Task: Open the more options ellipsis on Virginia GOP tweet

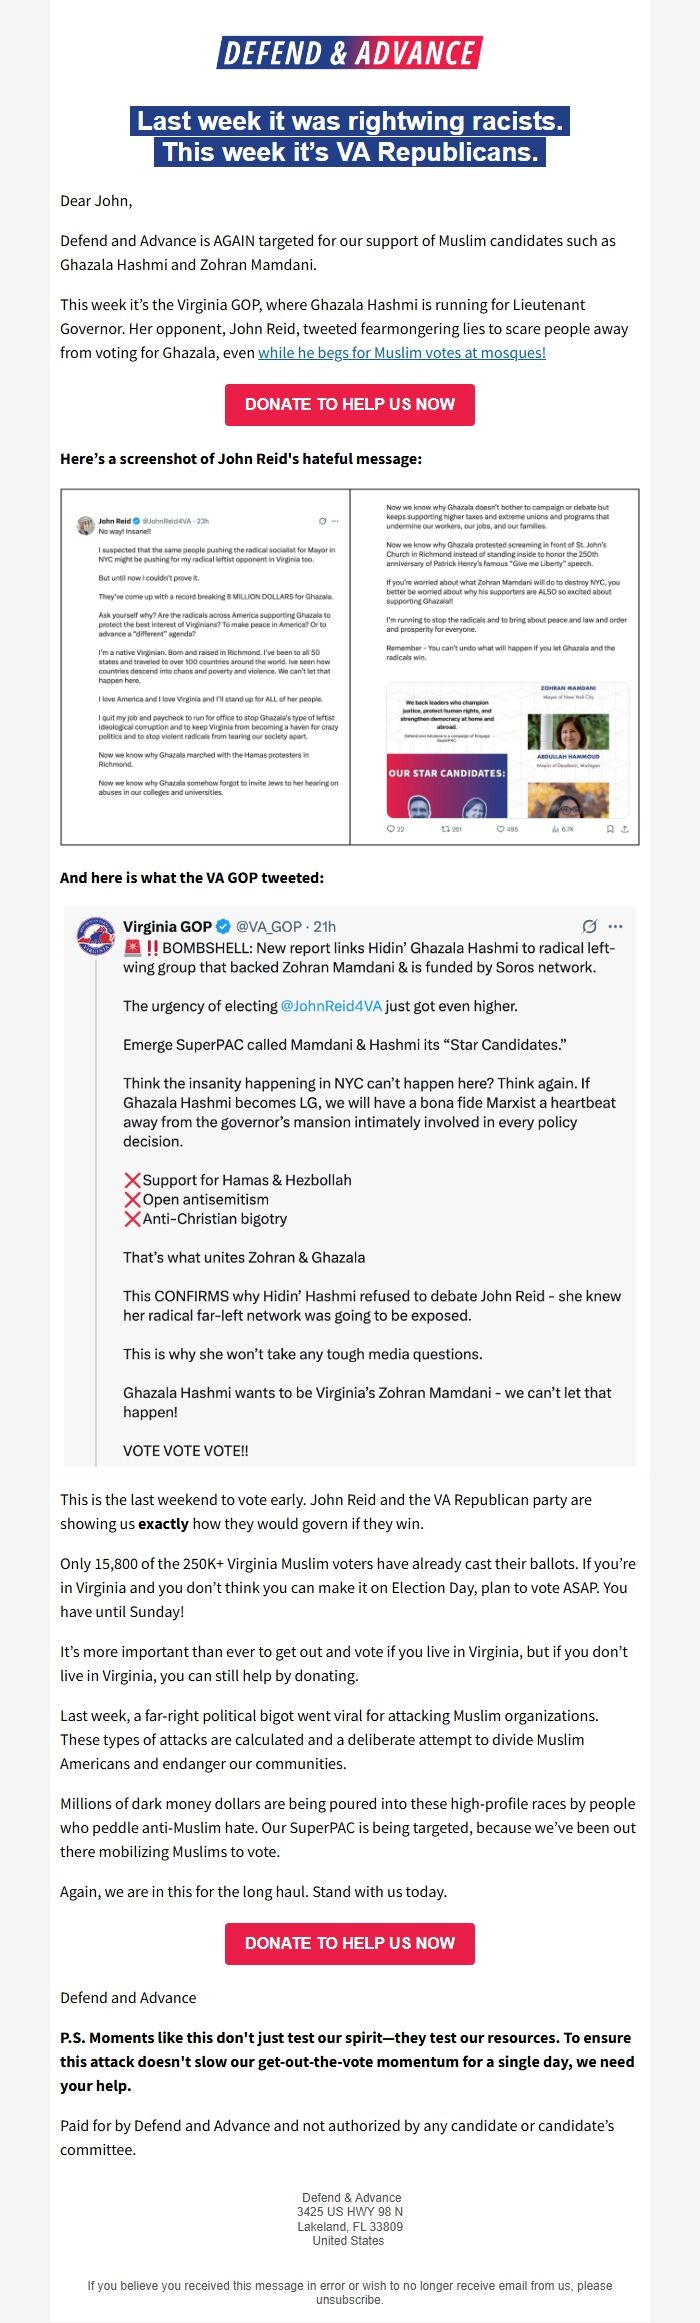Action: pos(615,926)
